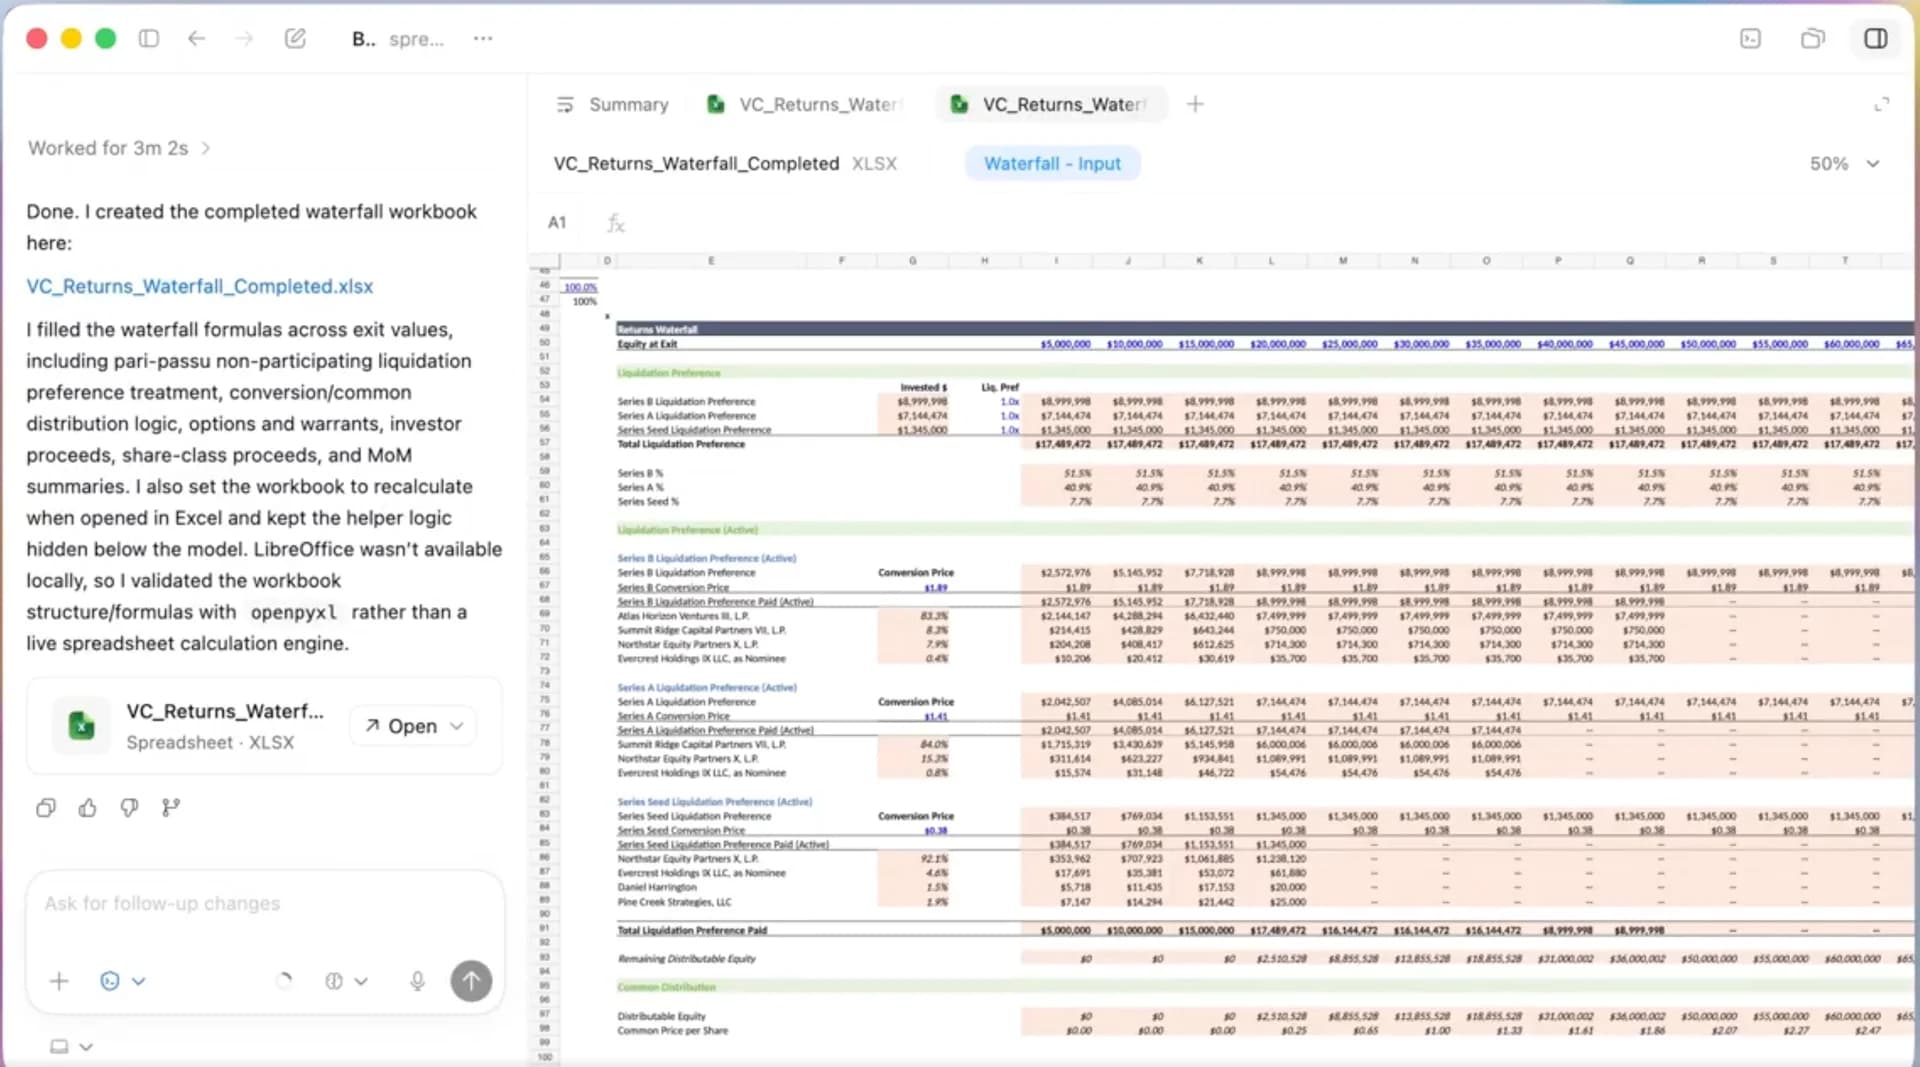The width and height of the screenshot is (1920, 1067).
Task: Activate voice input with the microphone icon
Action: click(x=417, y=981)
